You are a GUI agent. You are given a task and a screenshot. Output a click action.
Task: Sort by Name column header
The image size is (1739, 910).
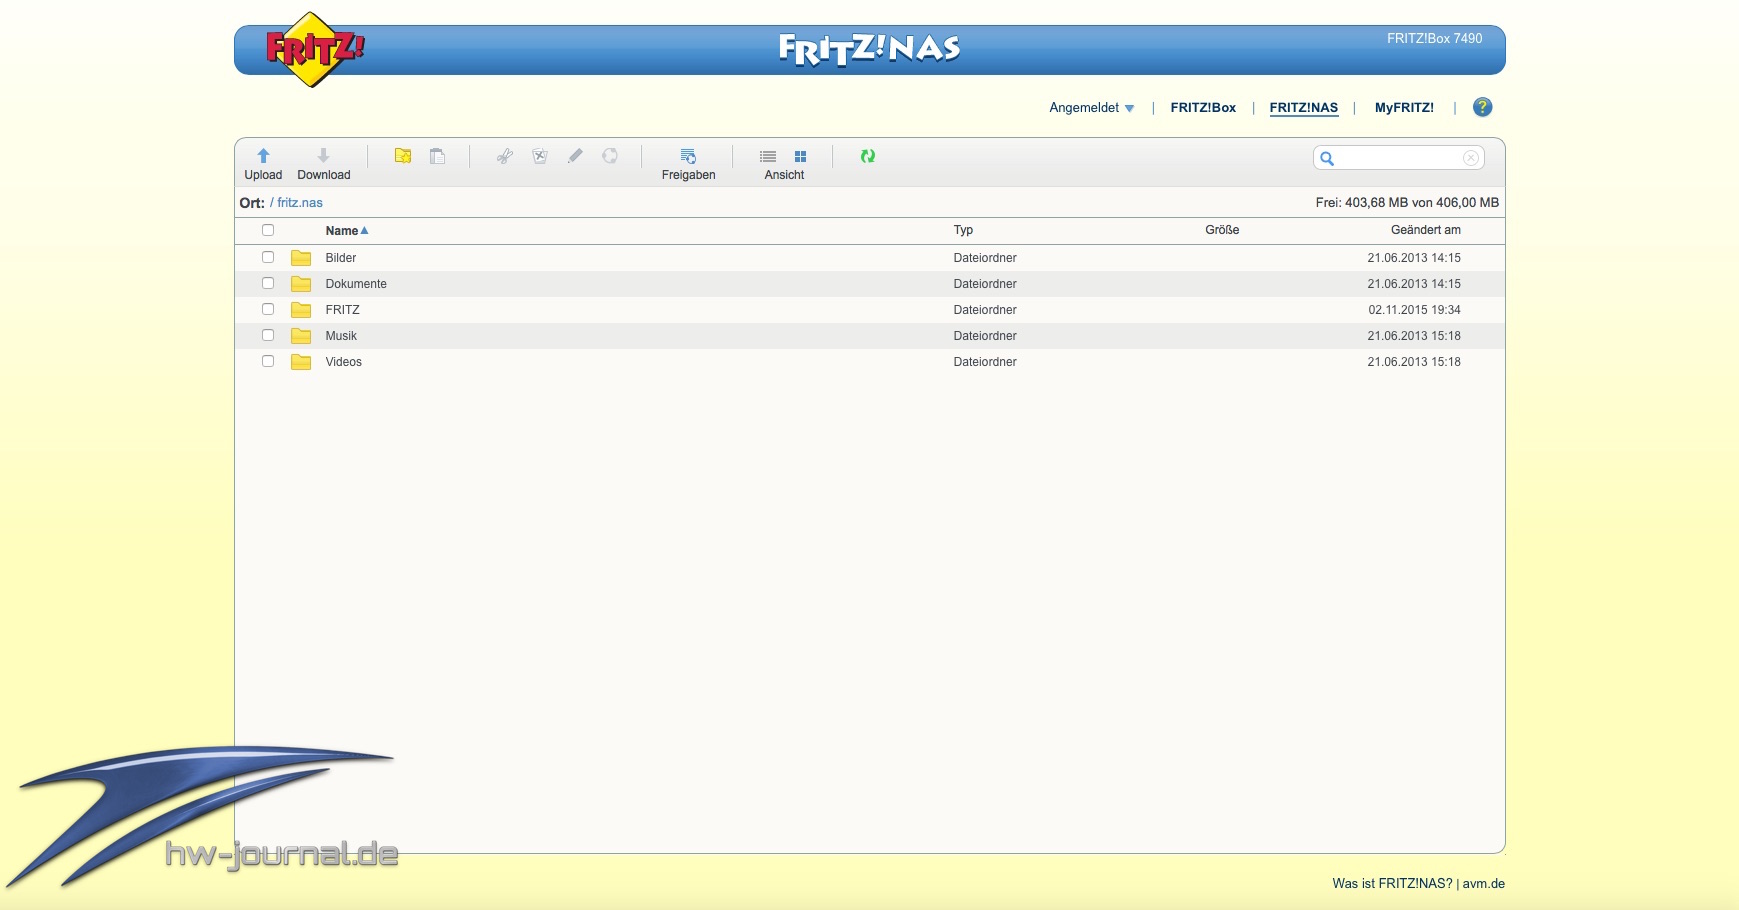point(347,231)
